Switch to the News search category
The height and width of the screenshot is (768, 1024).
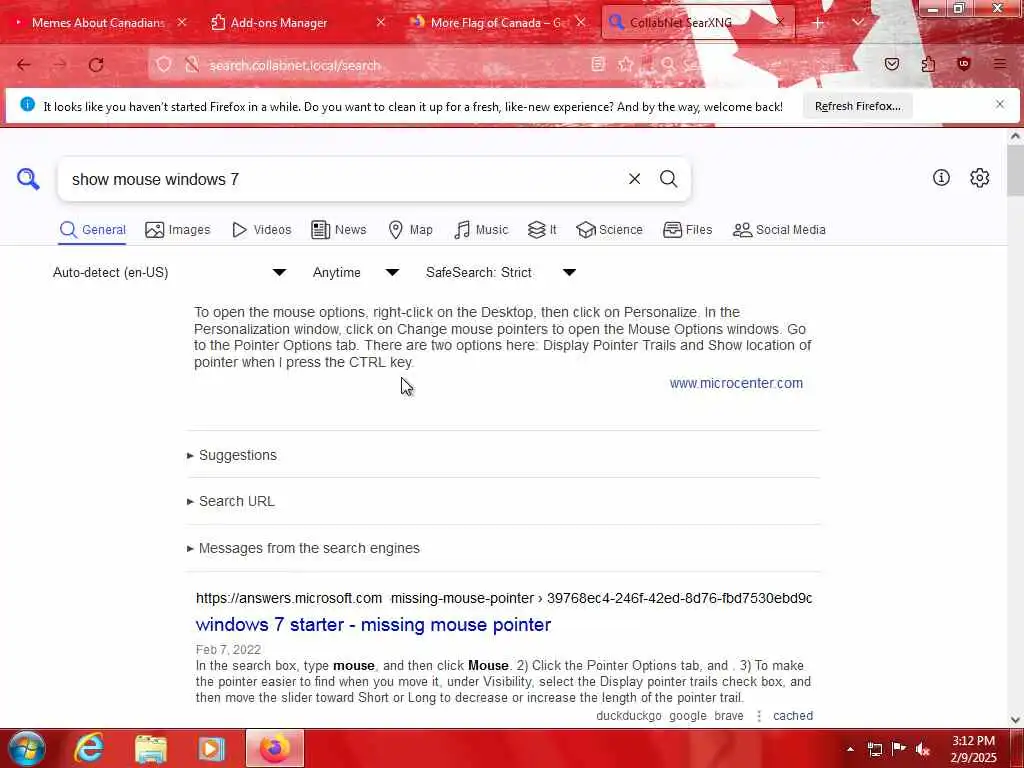(x=338, y=230)
